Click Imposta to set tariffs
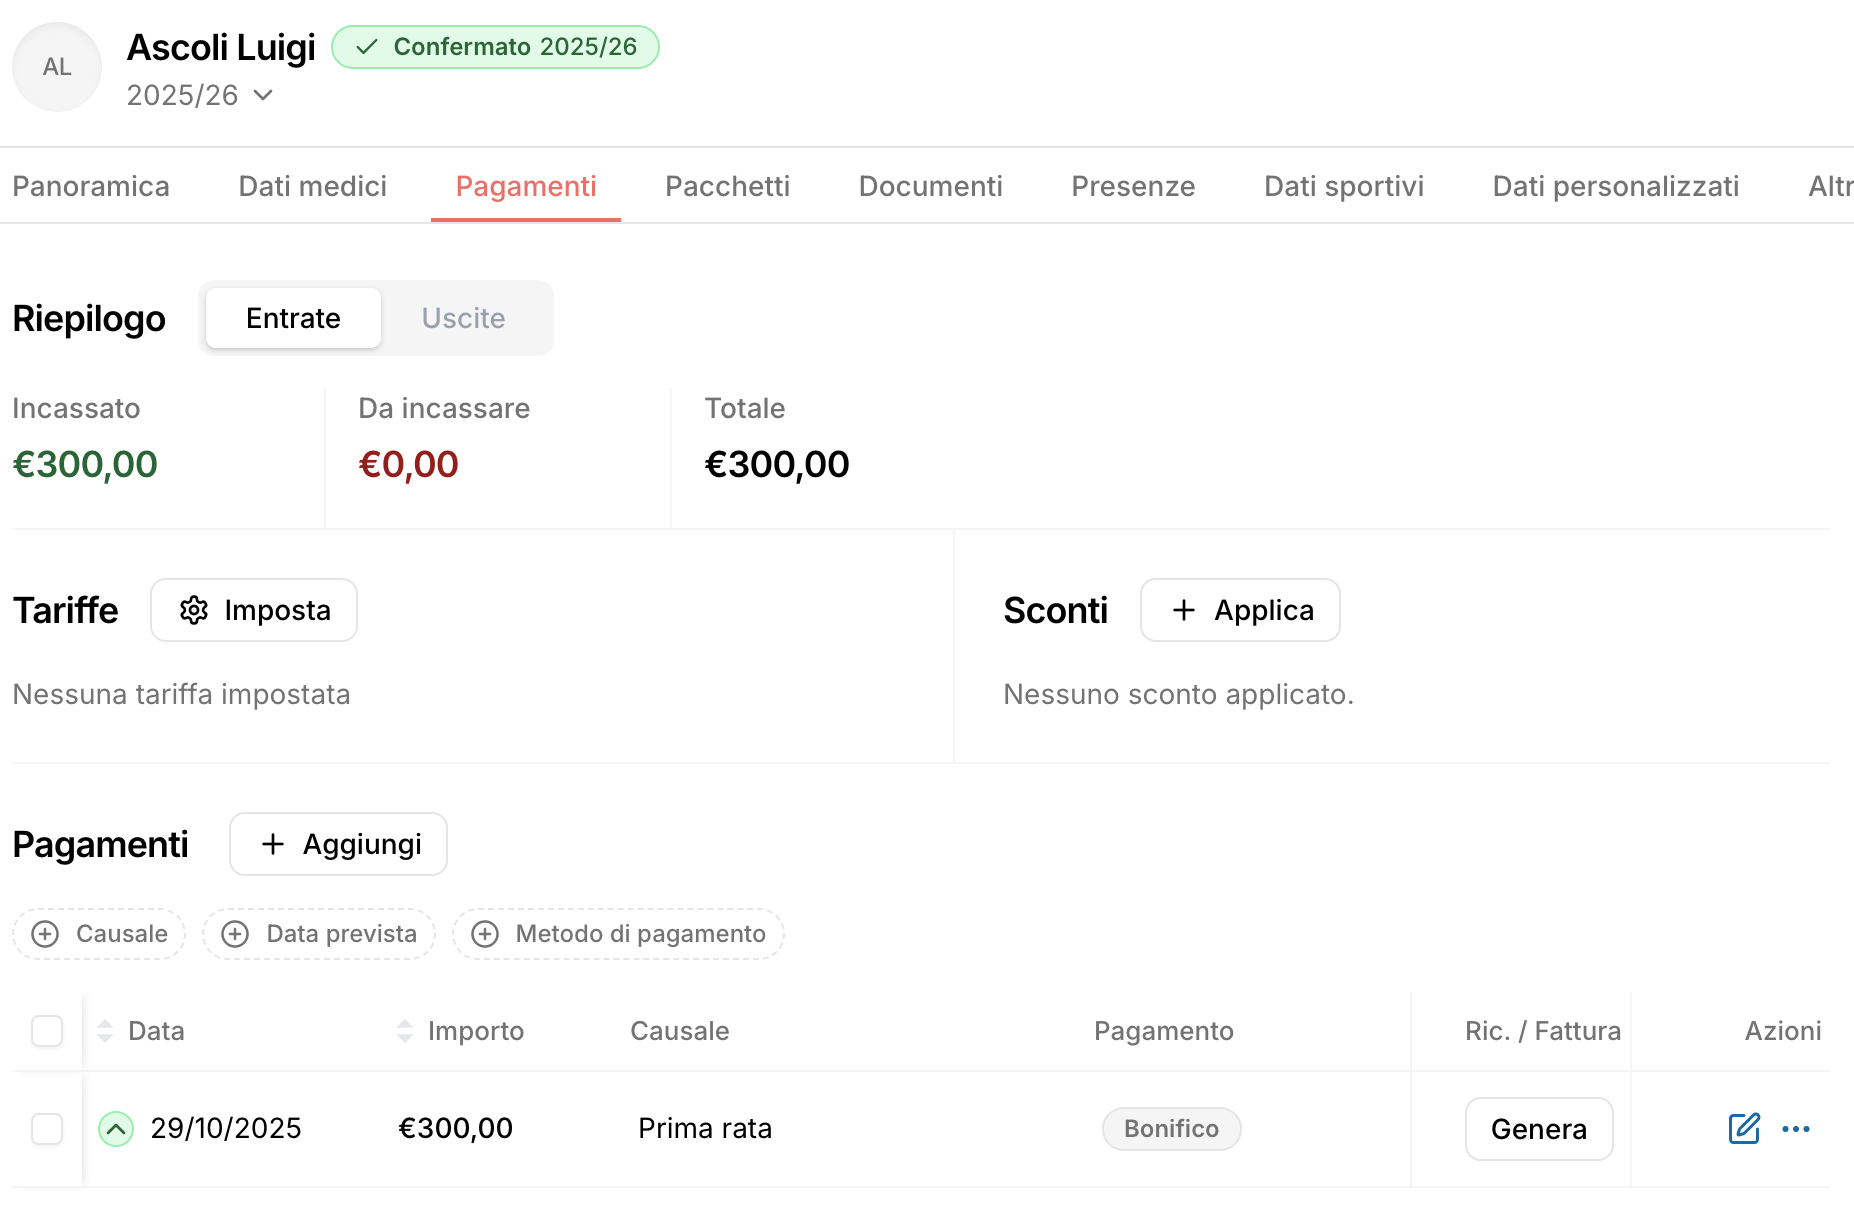Screen dimensions: 1854x1214 pyautogui.click(x=254, y=610)
